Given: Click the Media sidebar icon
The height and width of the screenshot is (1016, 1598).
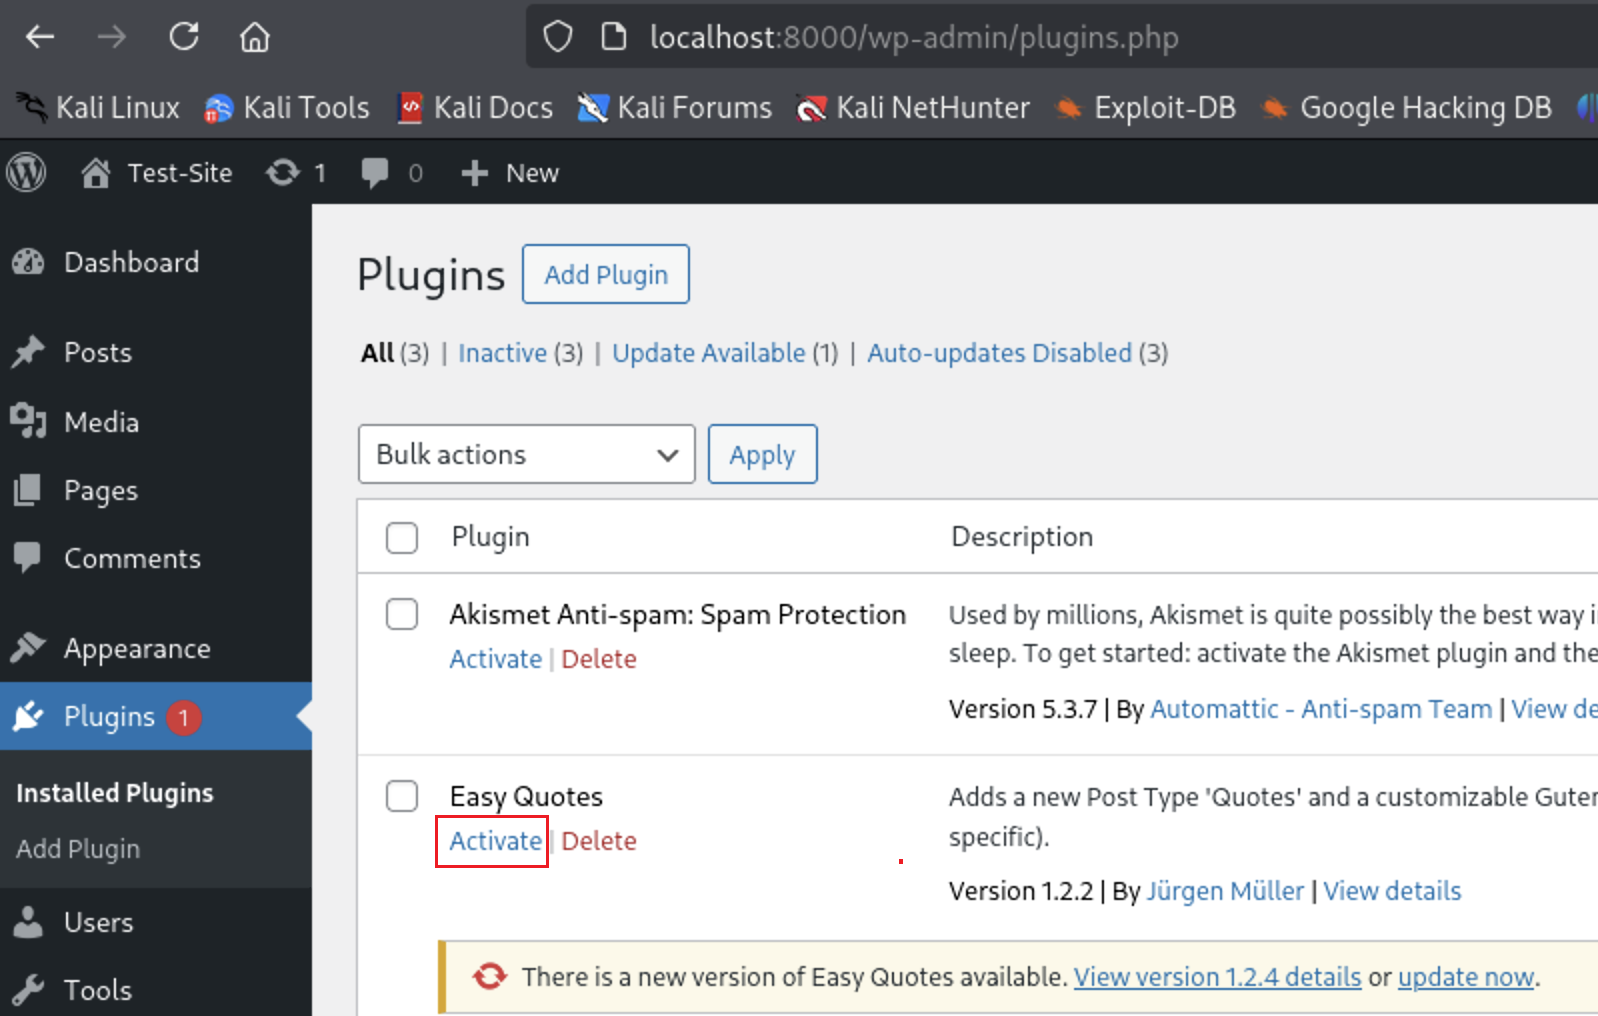Looking at the screenshot, I should point(28,421).
